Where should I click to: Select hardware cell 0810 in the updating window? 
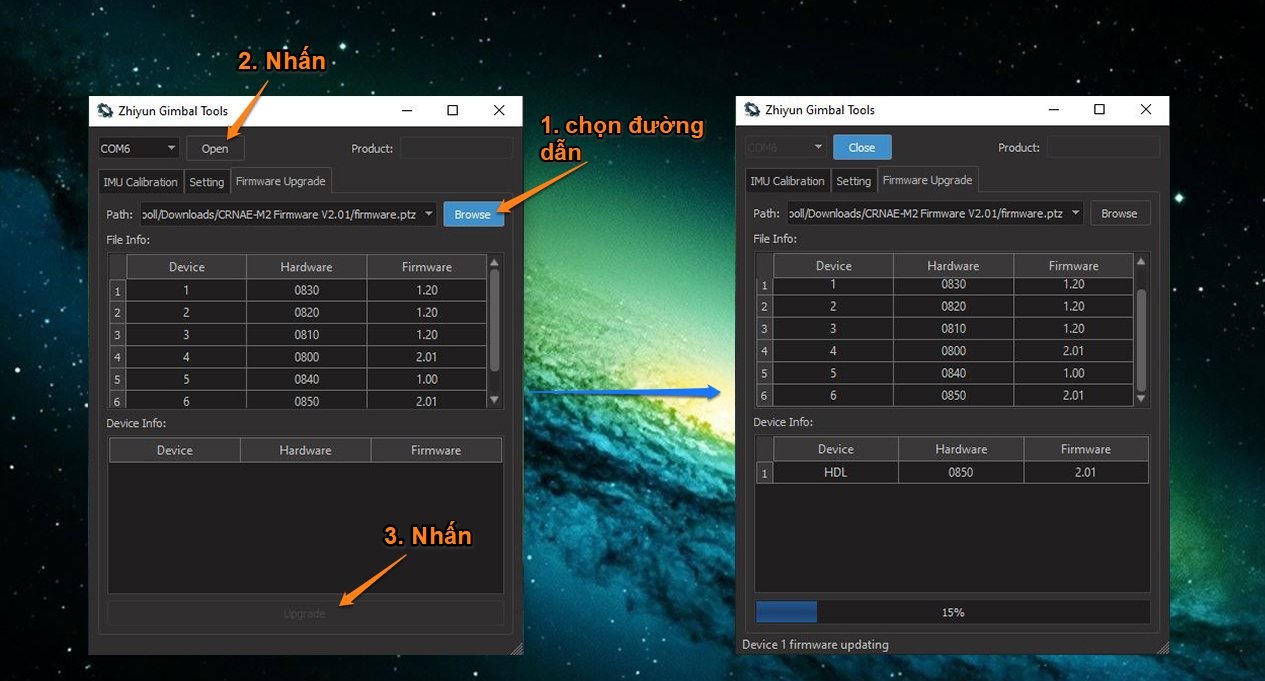[953, 328]
